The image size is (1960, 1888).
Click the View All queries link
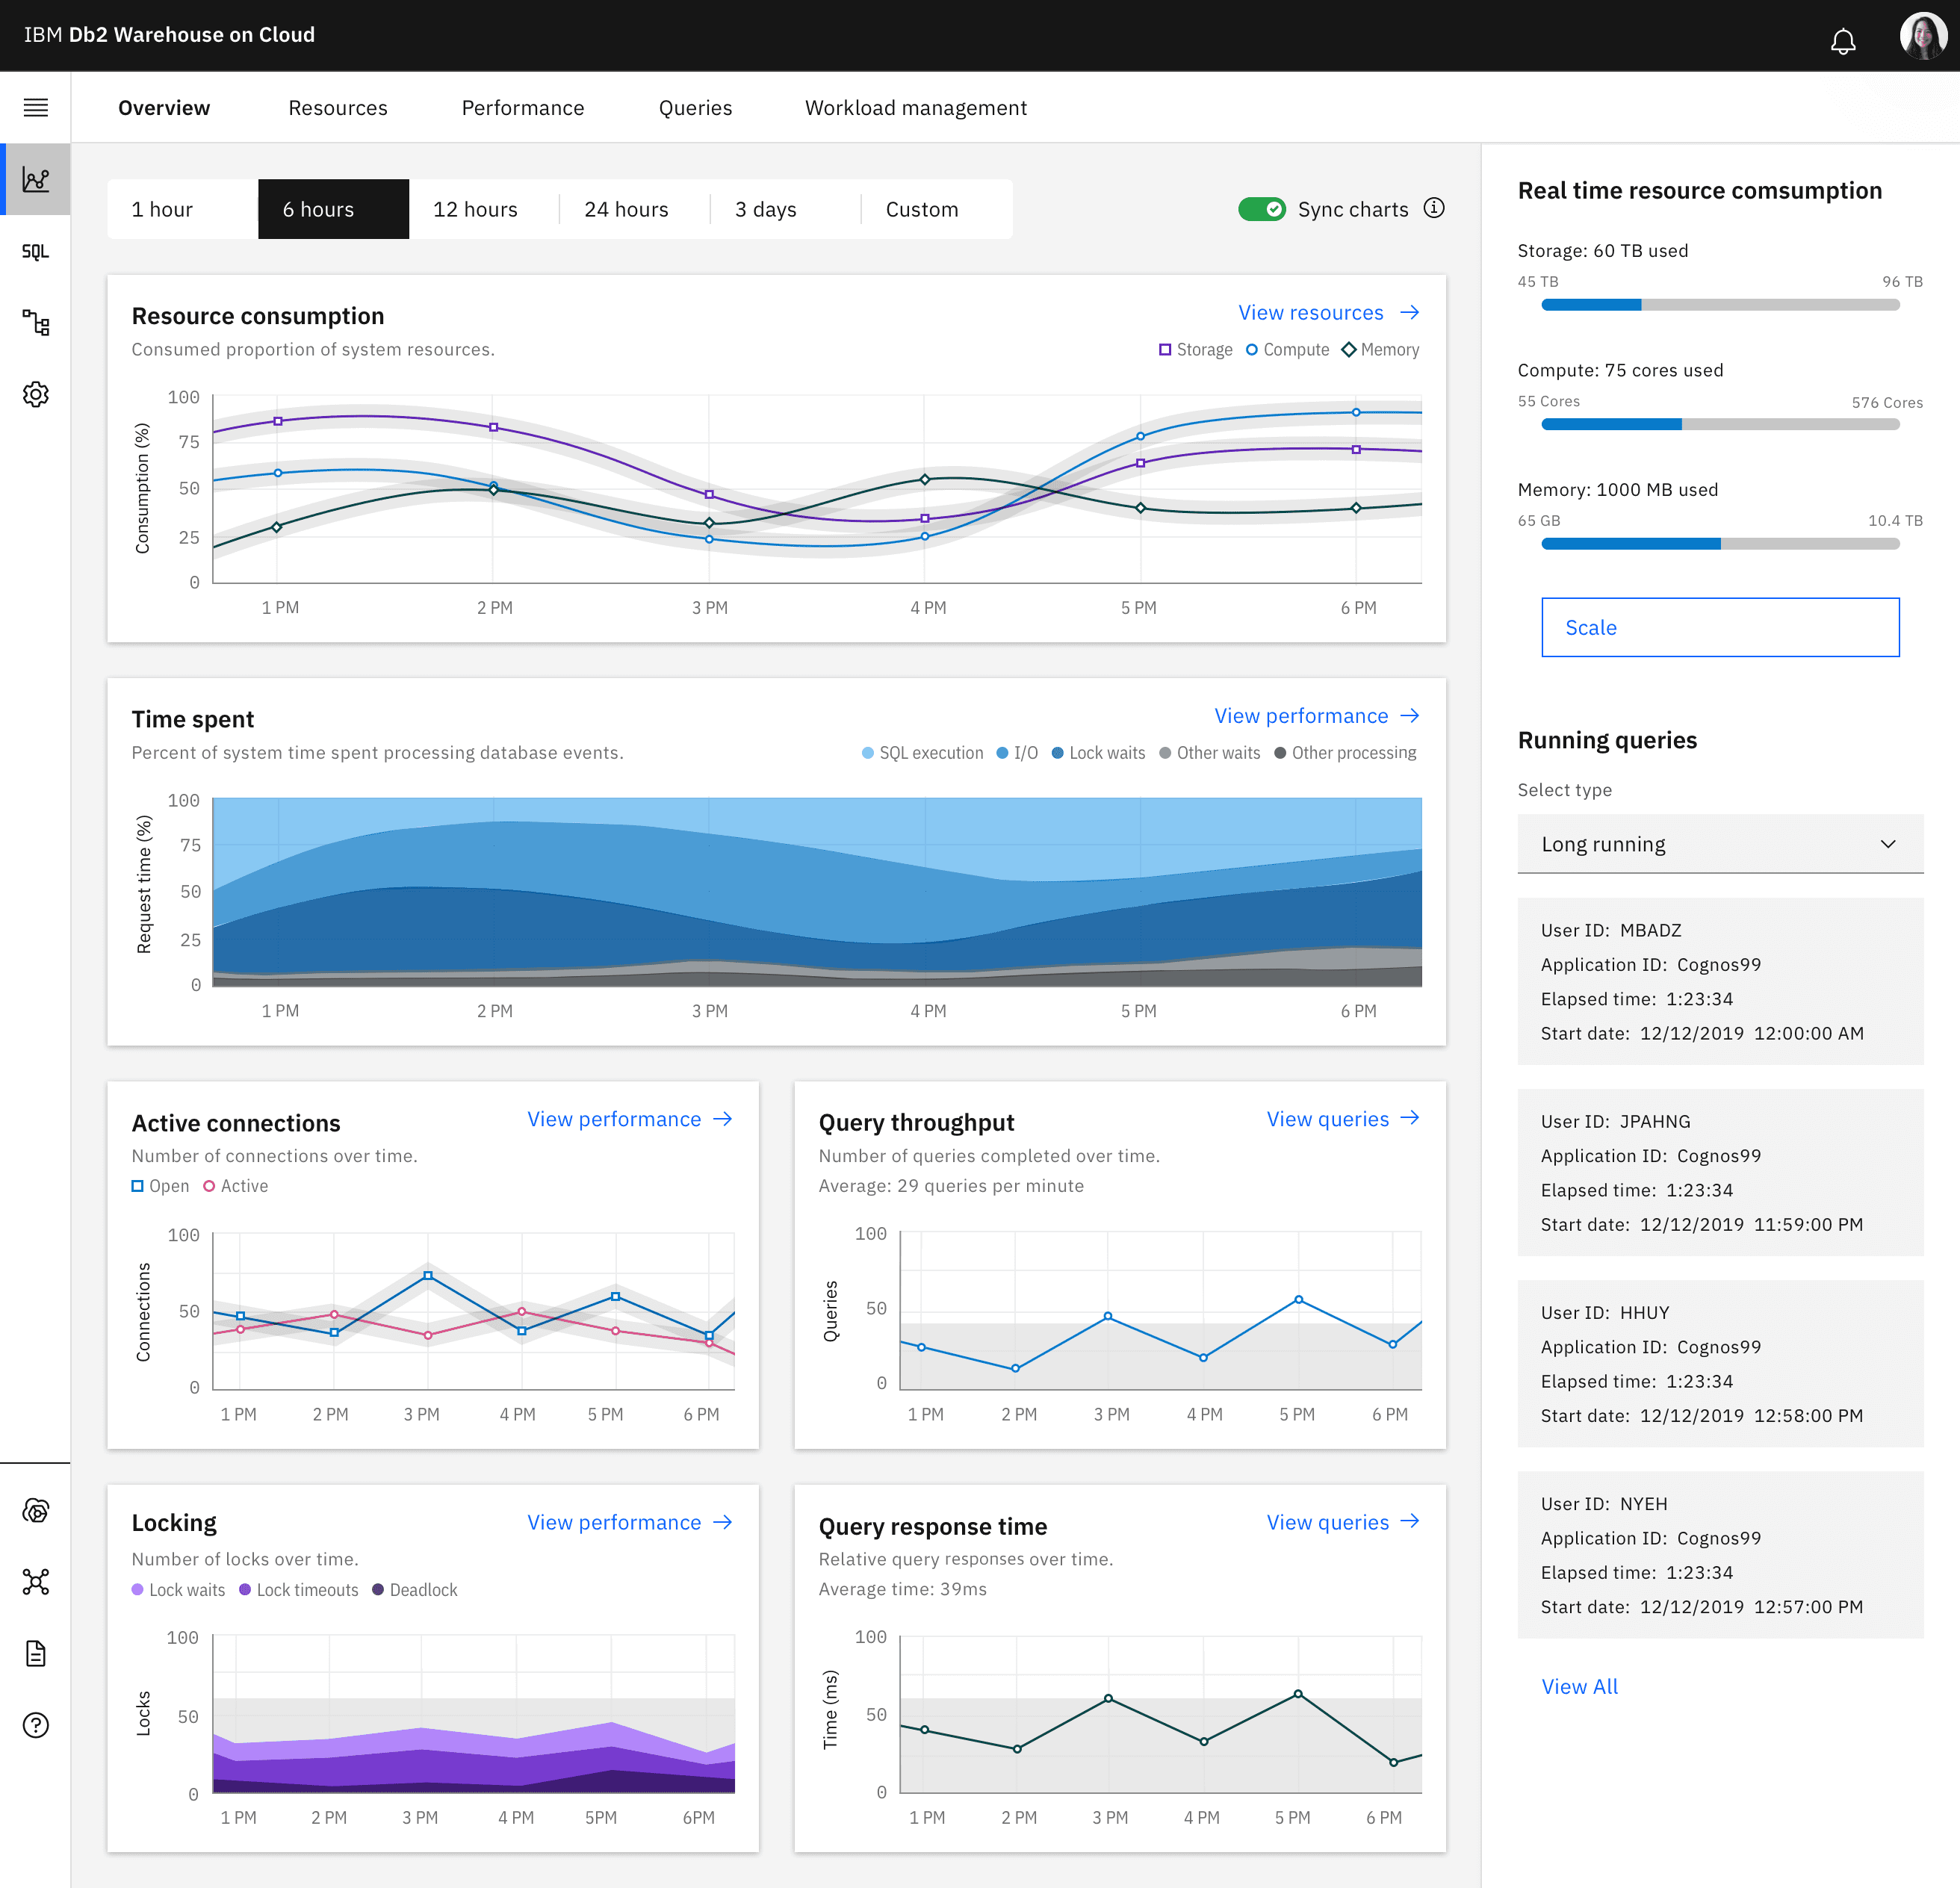click(1578, 1686)
